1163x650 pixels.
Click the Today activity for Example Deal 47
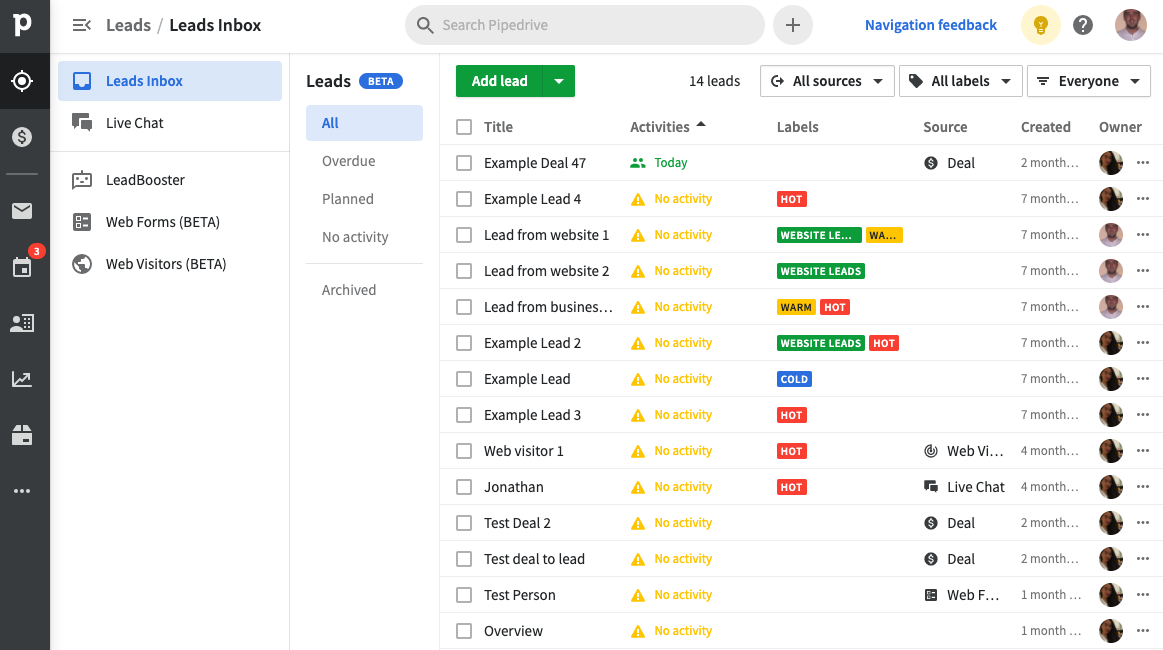(x=671, y=162)
